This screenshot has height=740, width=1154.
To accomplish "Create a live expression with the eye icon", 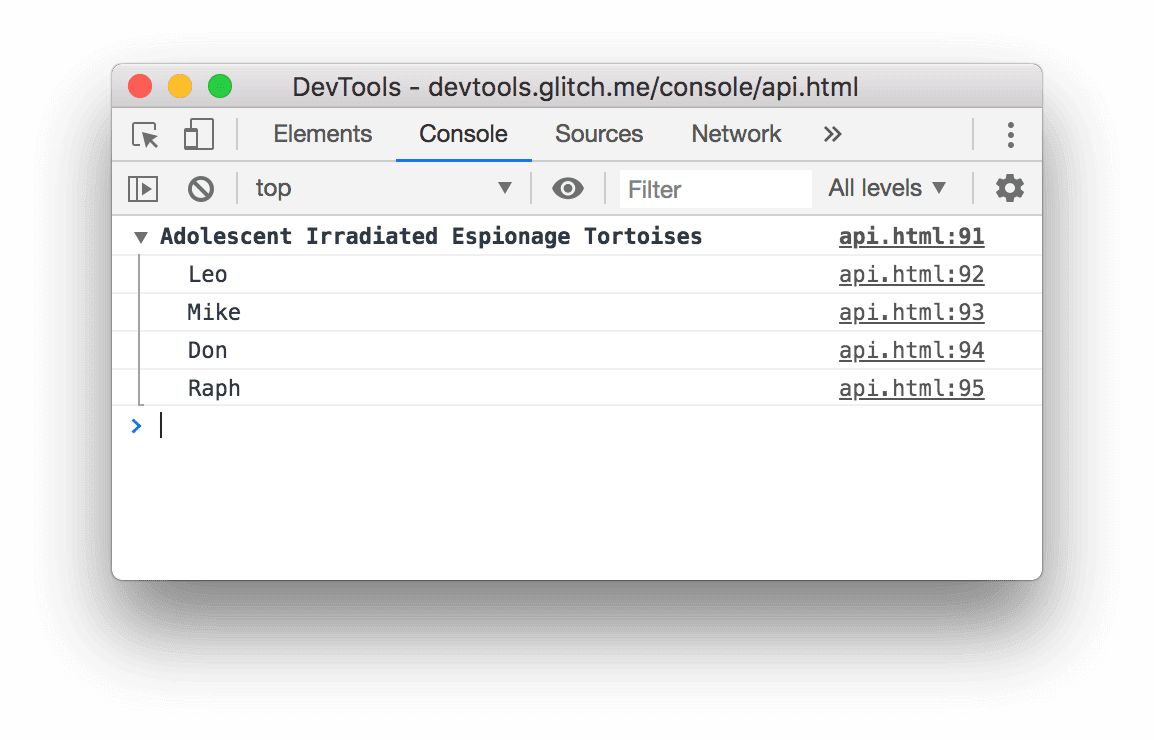I will pos(568,188).
